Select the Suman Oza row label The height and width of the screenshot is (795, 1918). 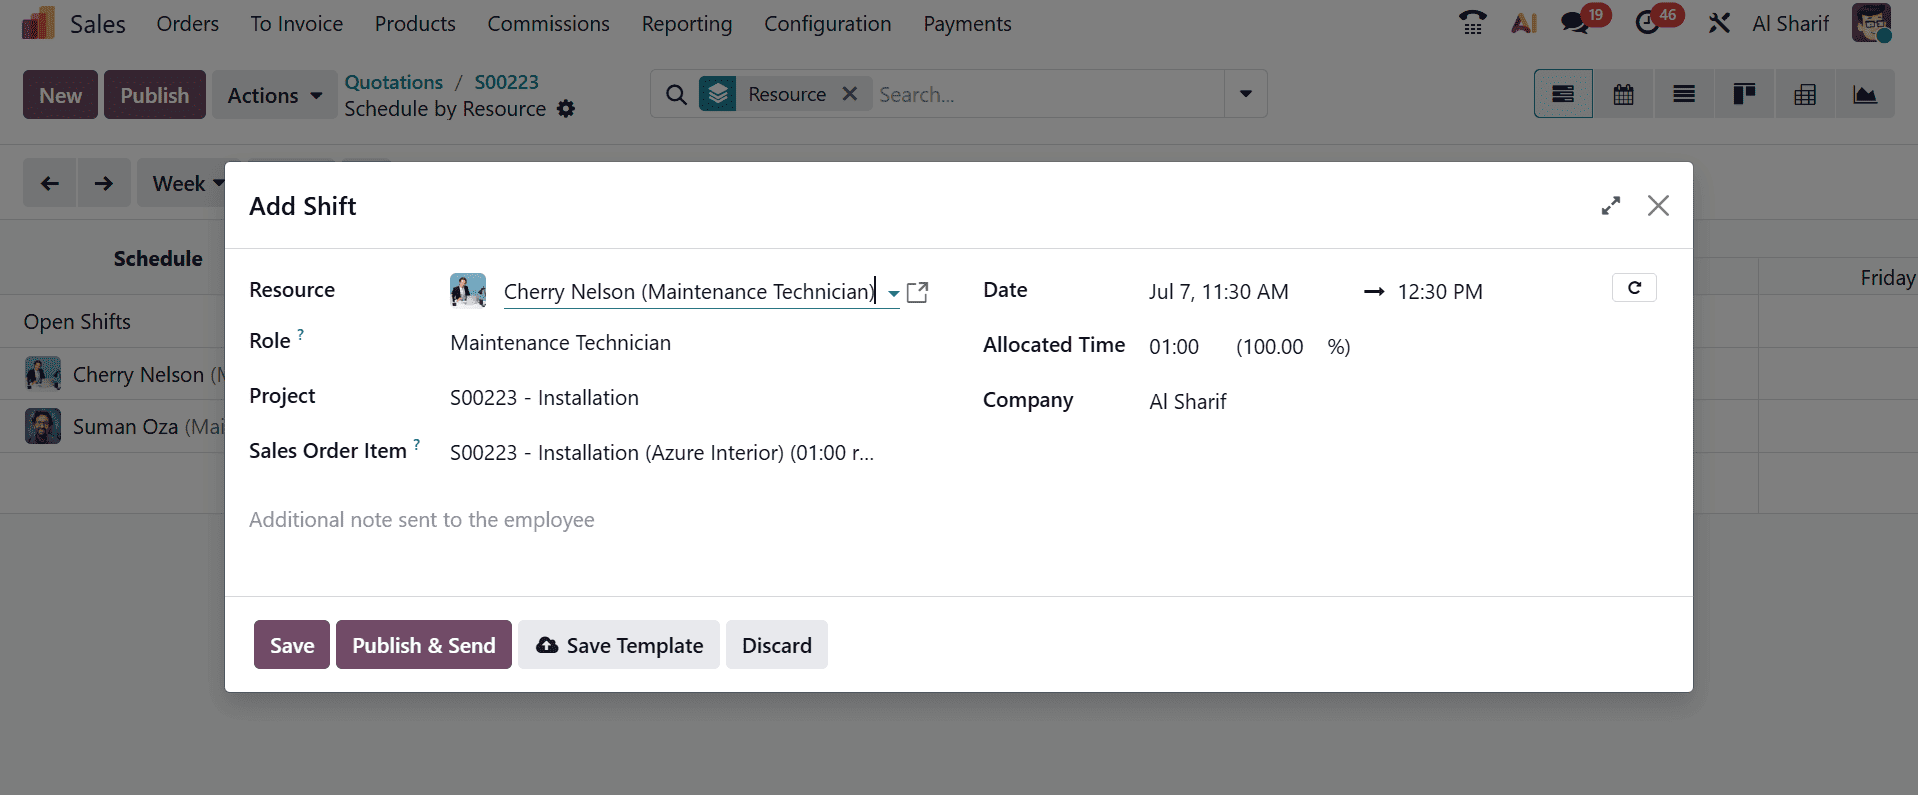tap(126, 427)
